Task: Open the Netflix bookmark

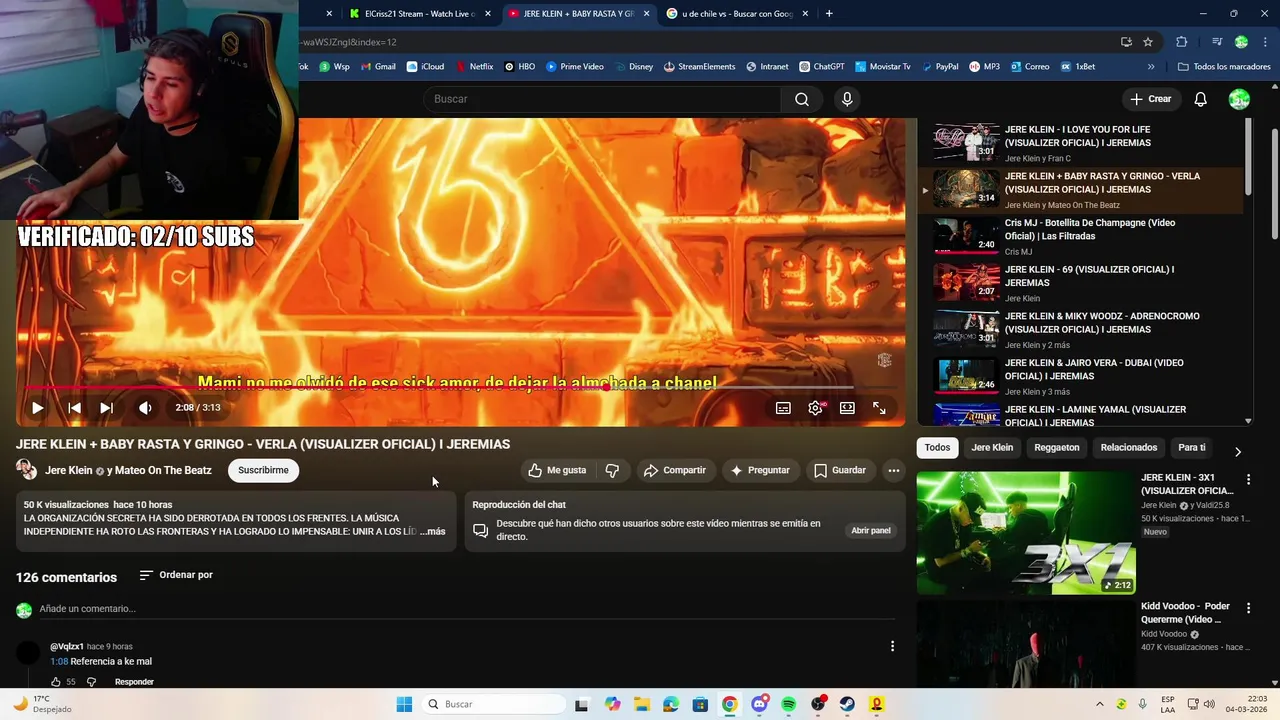Action: (474, 67)
